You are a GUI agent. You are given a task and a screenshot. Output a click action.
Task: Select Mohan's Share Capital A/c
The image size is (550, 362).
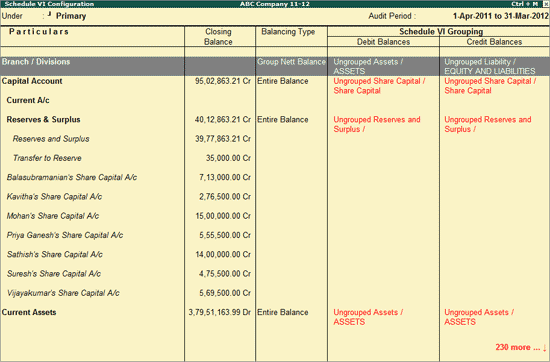[x=53, y=216]
